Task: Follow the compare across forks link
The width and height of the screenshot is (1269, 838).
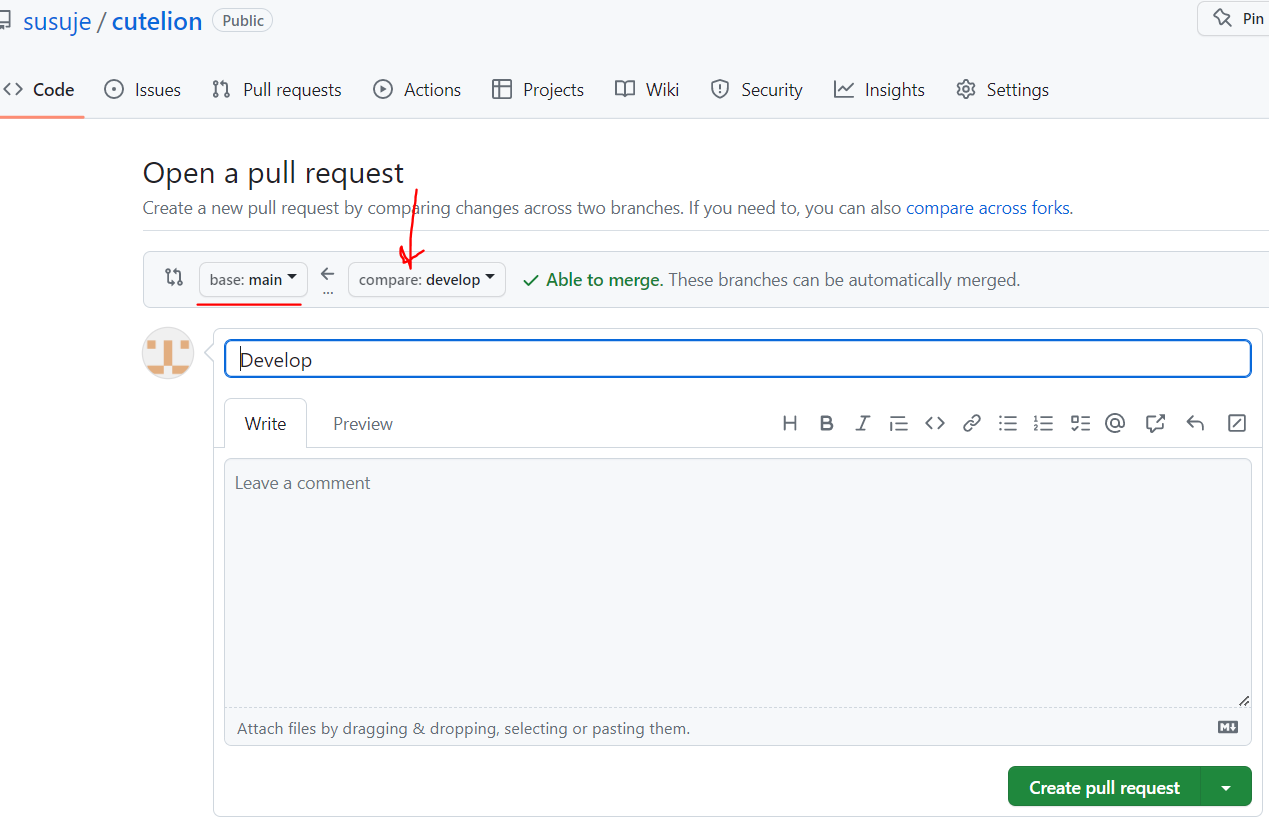Action: [x=988, y=208]
